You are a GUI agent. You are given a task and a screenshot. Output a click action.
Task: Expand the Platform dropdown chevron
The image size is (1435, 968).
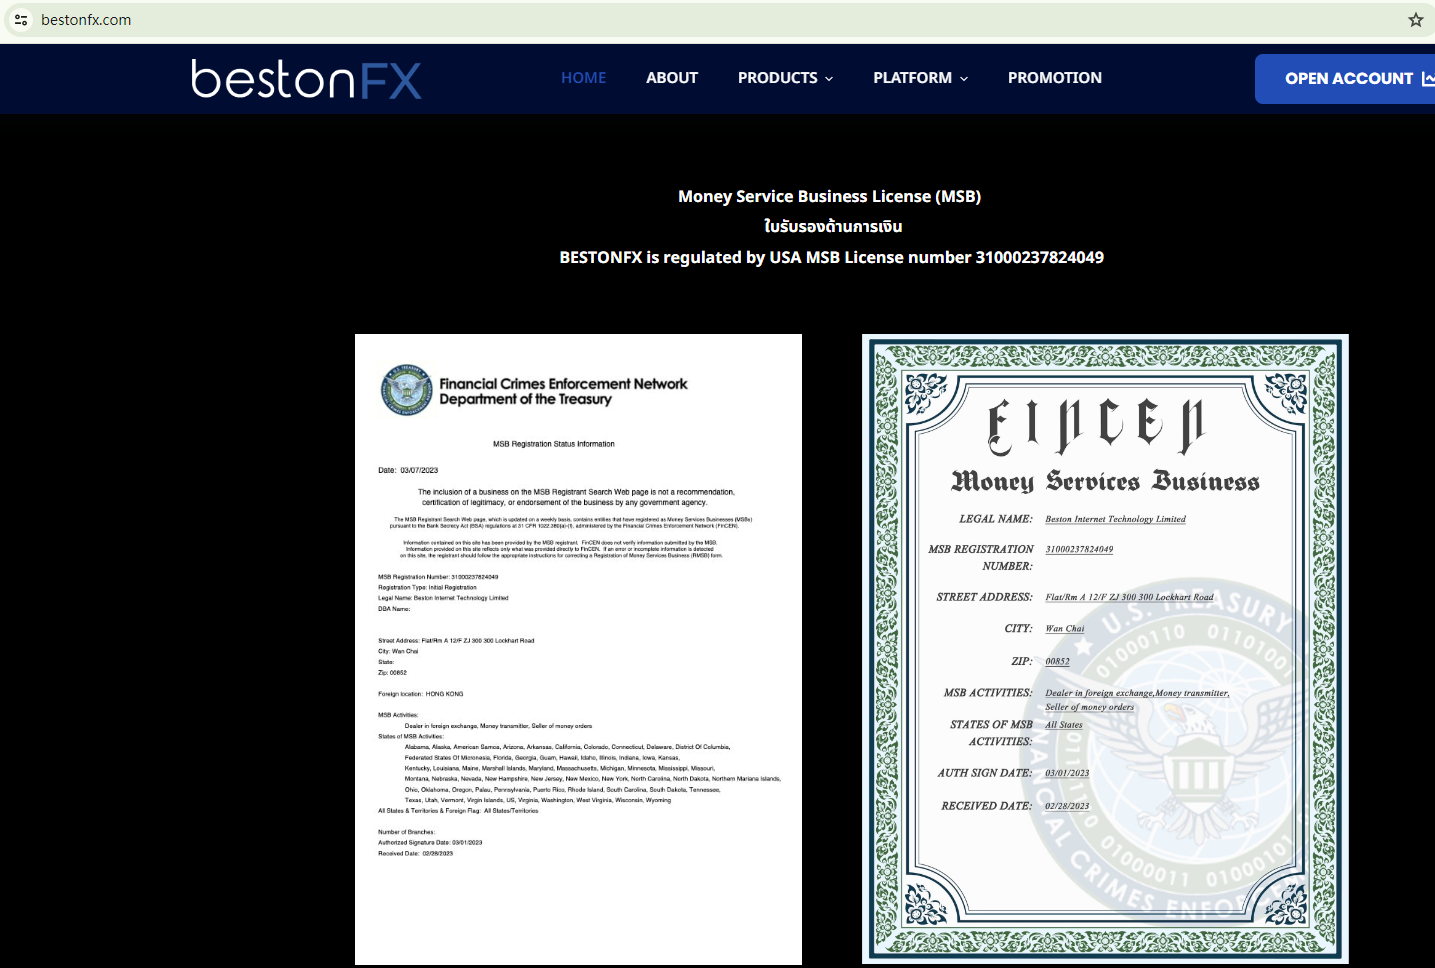964,79
